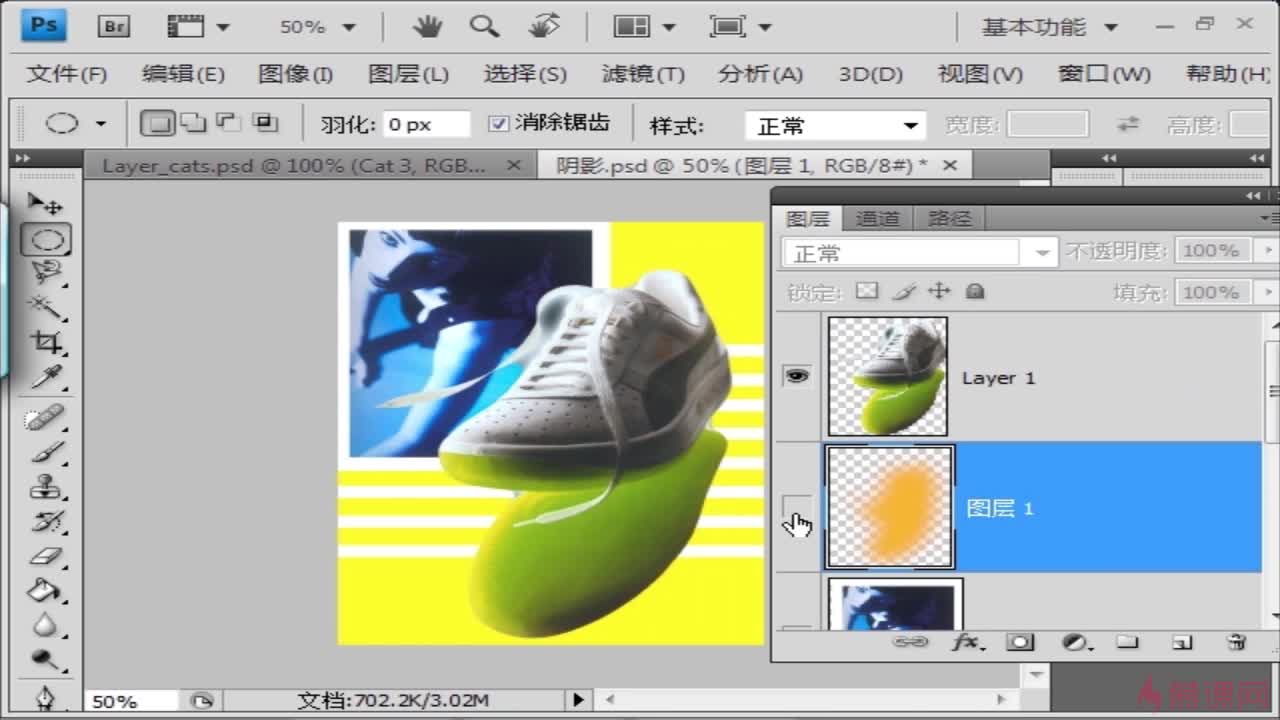The image size is (1280, 720).
Task: Open the 图像(I) menu
Action: click(295, 74)
